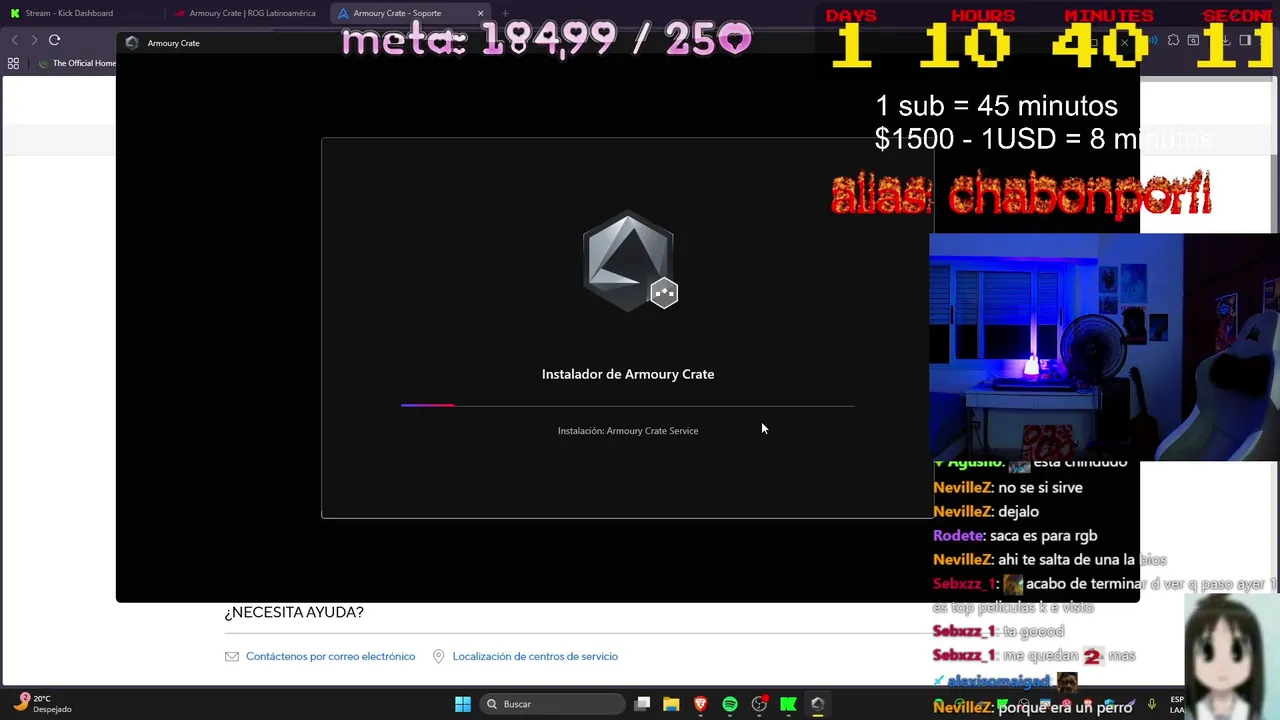Reload the current browser page
The image size is (1280, 720).
pyautogui.click(x=54, y=40)
